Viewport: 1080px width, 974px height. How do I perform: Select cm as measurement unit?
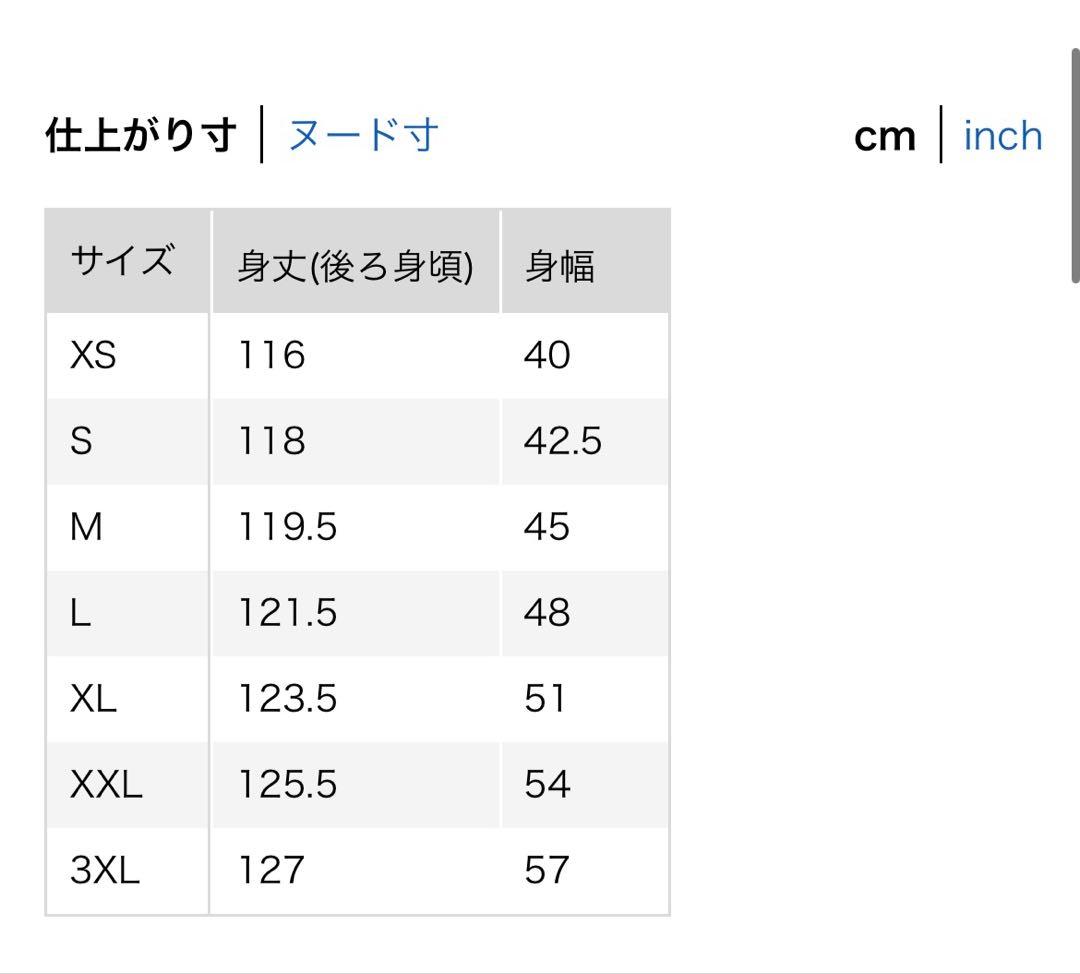885,136
